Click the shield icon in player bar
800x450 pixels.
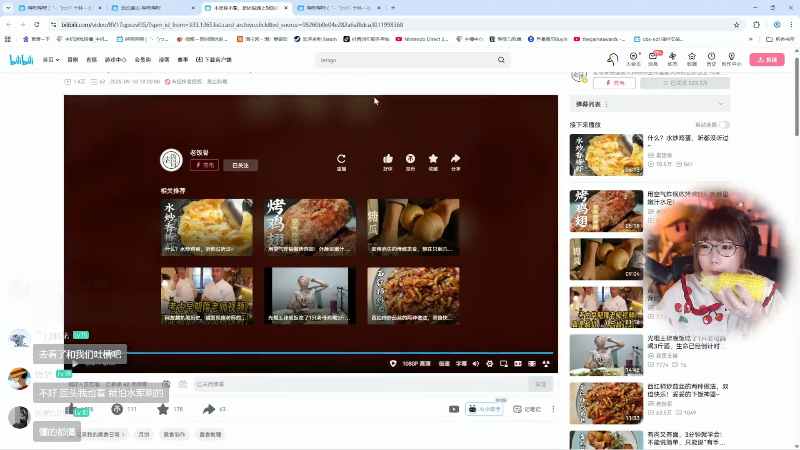[x=393, y=364]
